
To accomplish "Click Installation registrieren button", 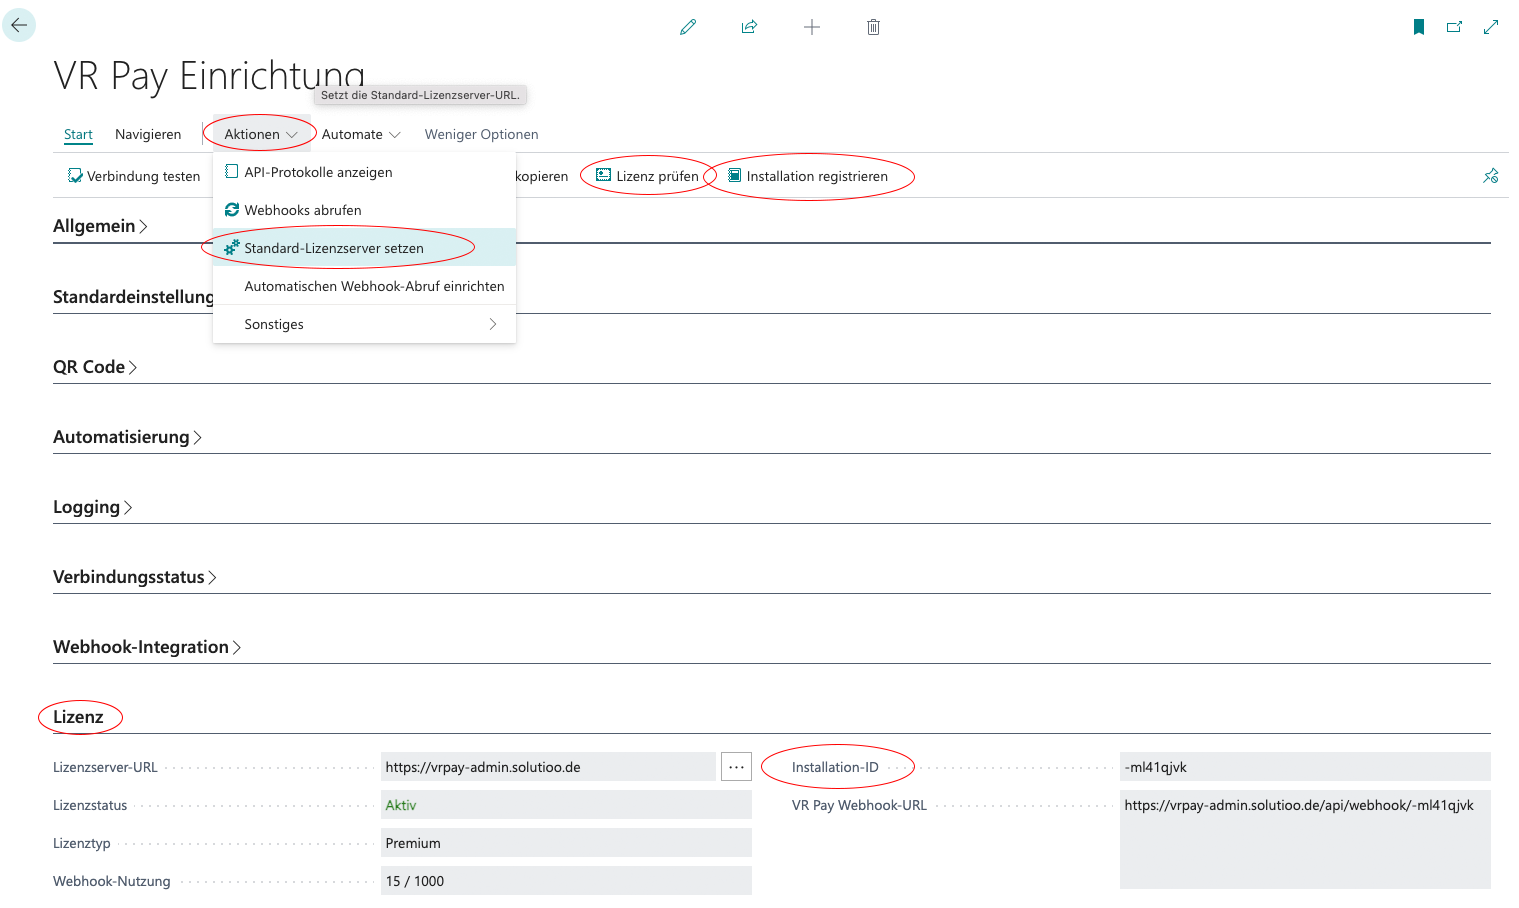I will (x=808, y=176).
